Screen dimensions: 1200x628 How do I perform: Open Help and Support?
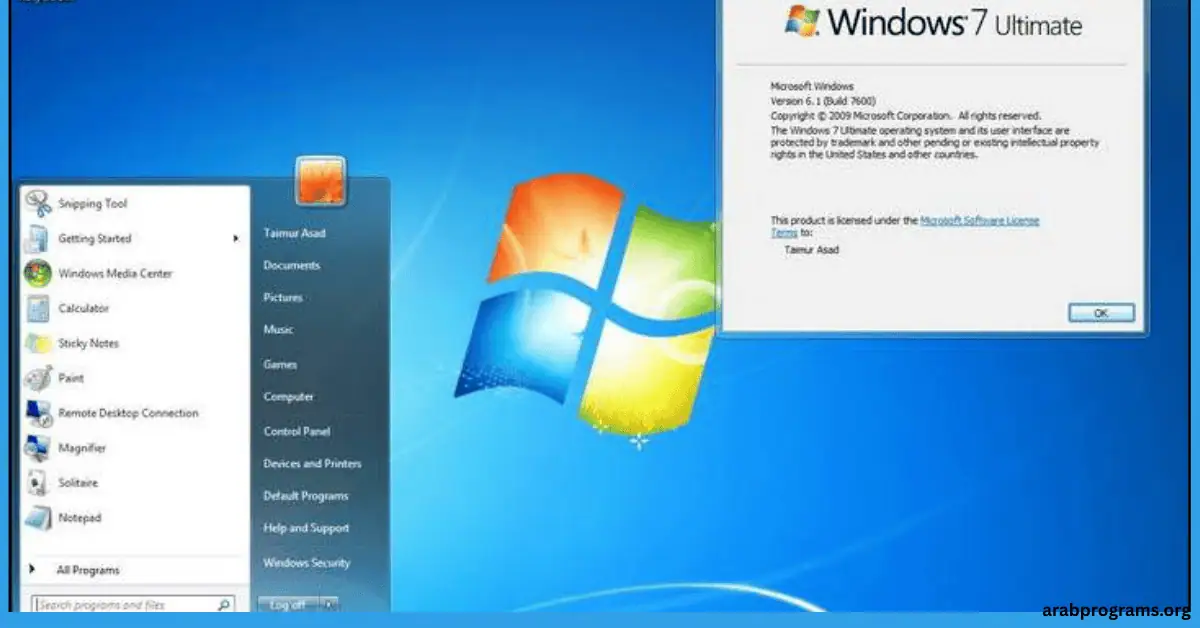point(306,528)
